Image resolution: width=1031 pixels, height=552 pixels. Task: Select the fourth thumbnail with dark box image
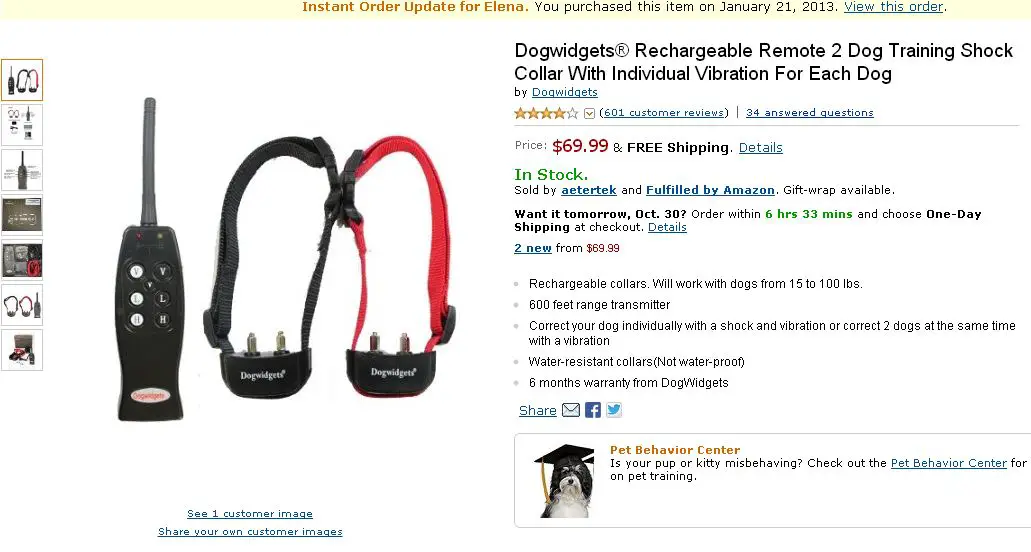22,215
